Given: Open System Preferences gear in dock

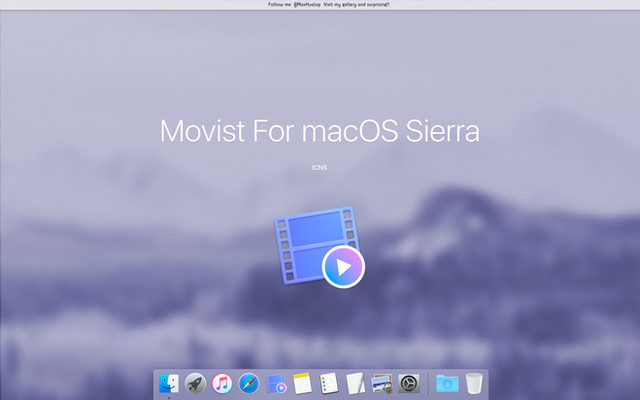Looking at the screenshot, I should [x=409, y=384].
